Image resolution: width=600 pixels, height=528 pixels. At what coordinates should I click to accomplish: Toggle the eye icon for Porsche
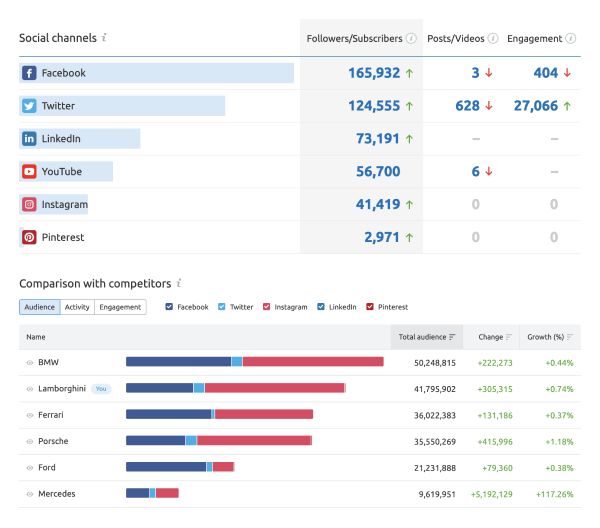(29, 441)
